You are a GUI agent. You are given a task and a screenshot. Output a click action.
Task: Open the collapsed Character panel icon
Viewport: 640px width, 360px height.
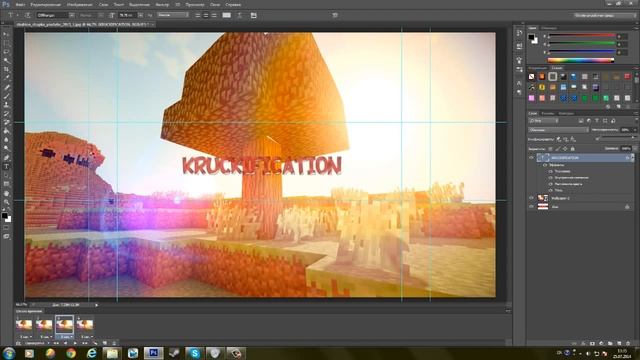(x=519, y=83)
